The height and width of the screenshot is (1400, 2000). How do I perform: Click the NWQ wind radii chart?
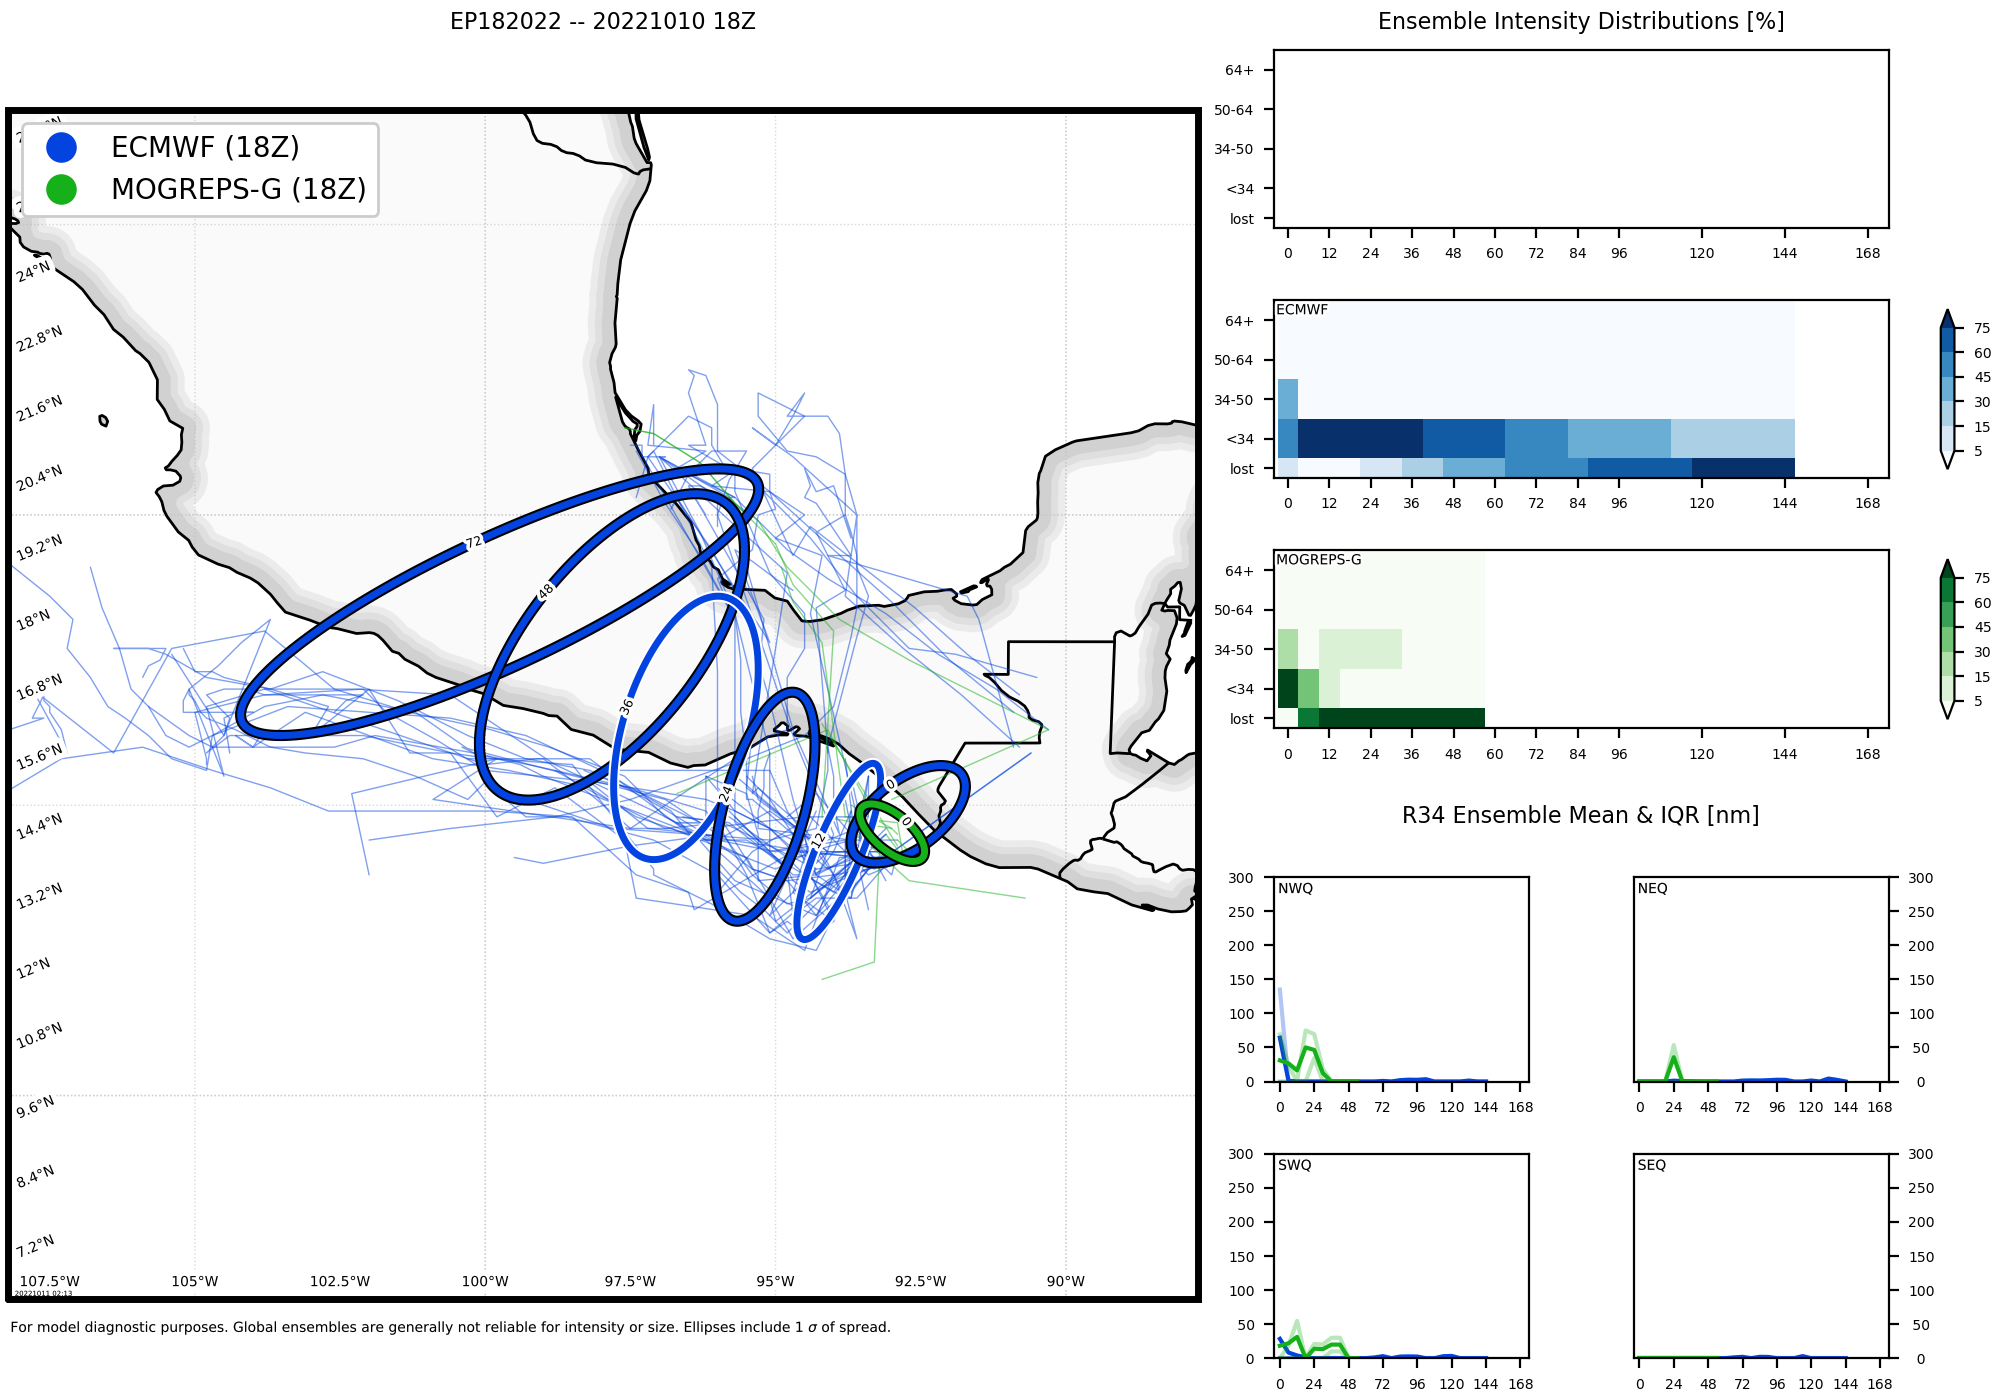pos(1400,979)
